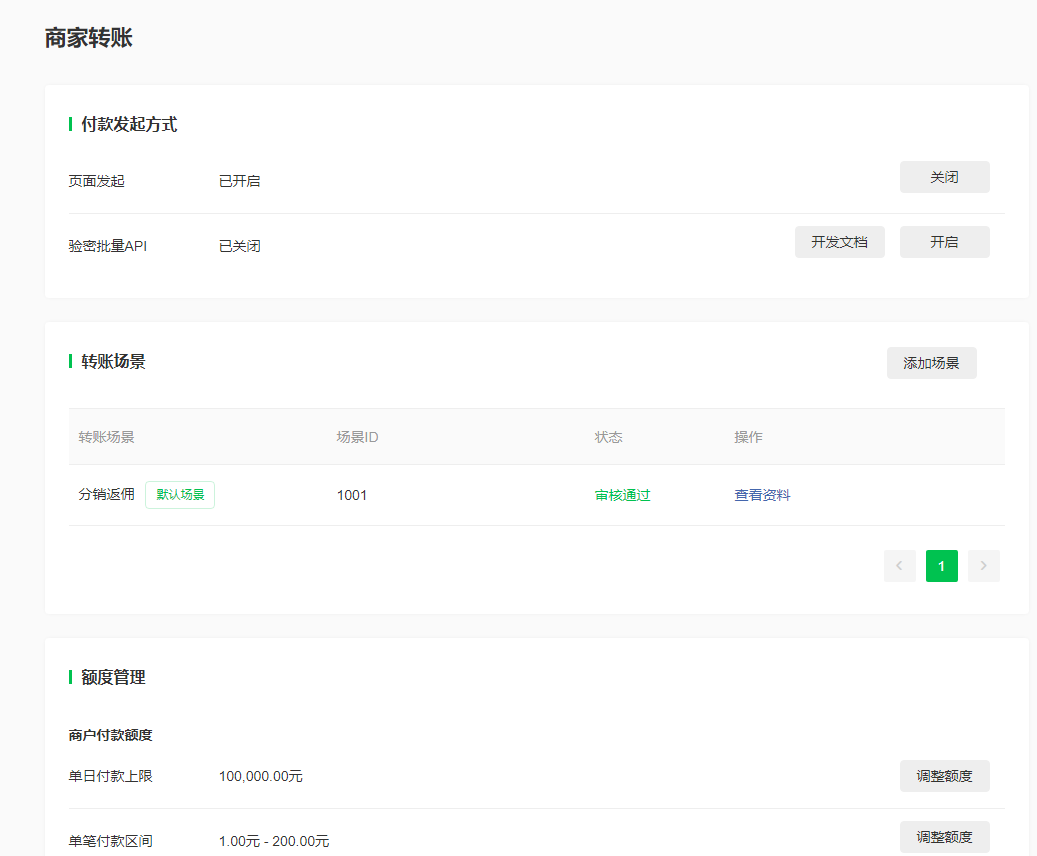Click 商户付款额度 subheading
Viewport: 1037px width, 856px height.
(x=110, y=735)
